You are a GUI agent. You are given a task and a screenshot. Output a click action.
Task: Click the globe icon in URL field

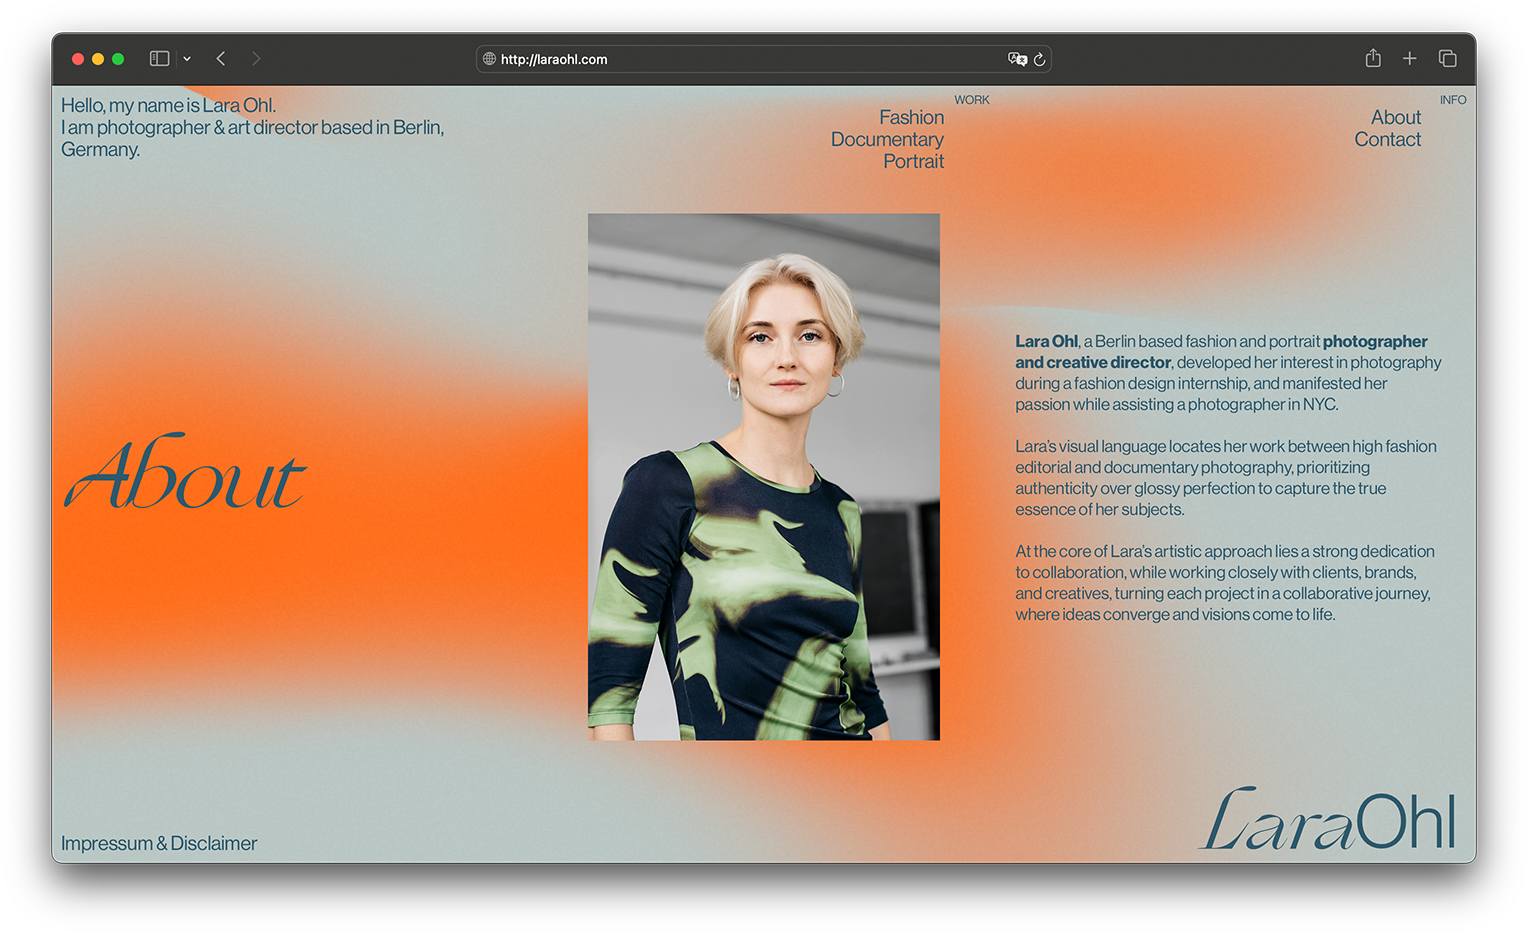click(489, 59)
